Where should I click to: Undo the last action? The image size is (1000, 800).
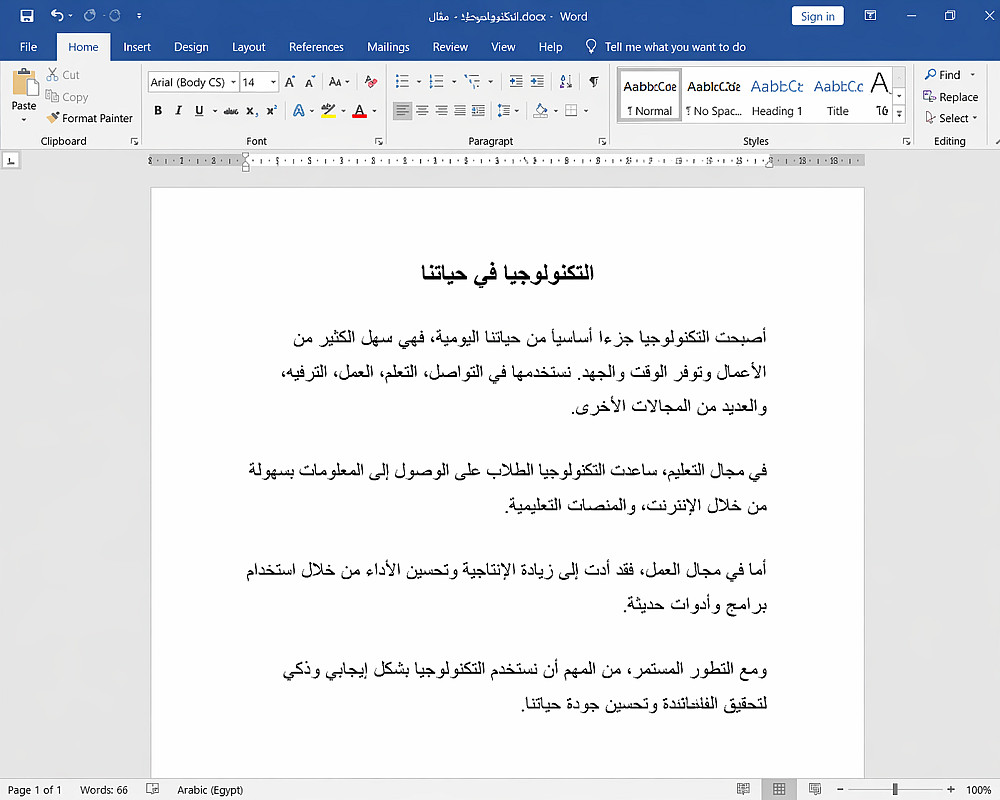(x=57, y=16)
